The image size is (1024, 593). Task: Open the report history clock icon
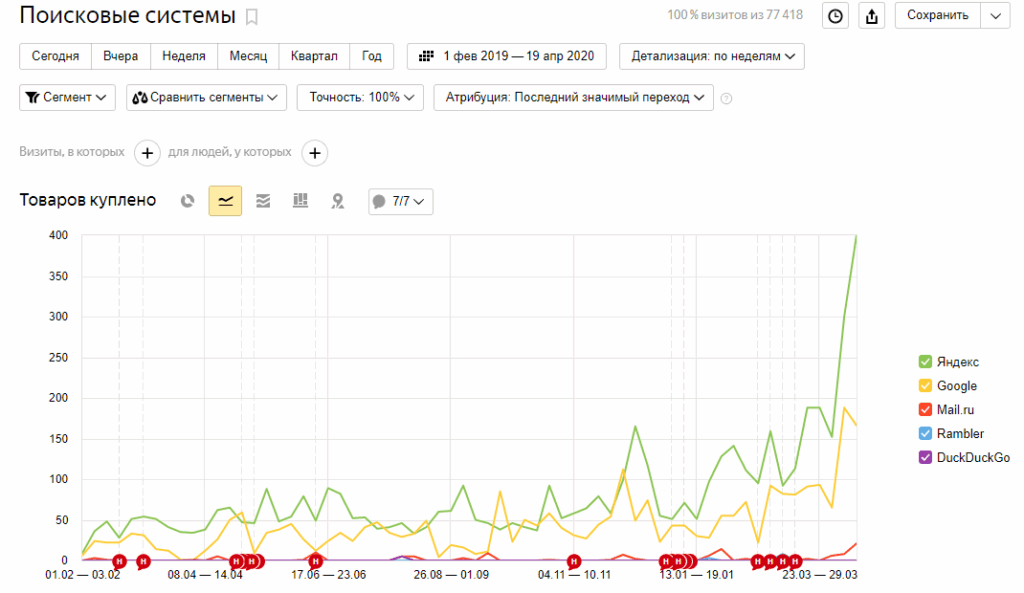[835, 16]
